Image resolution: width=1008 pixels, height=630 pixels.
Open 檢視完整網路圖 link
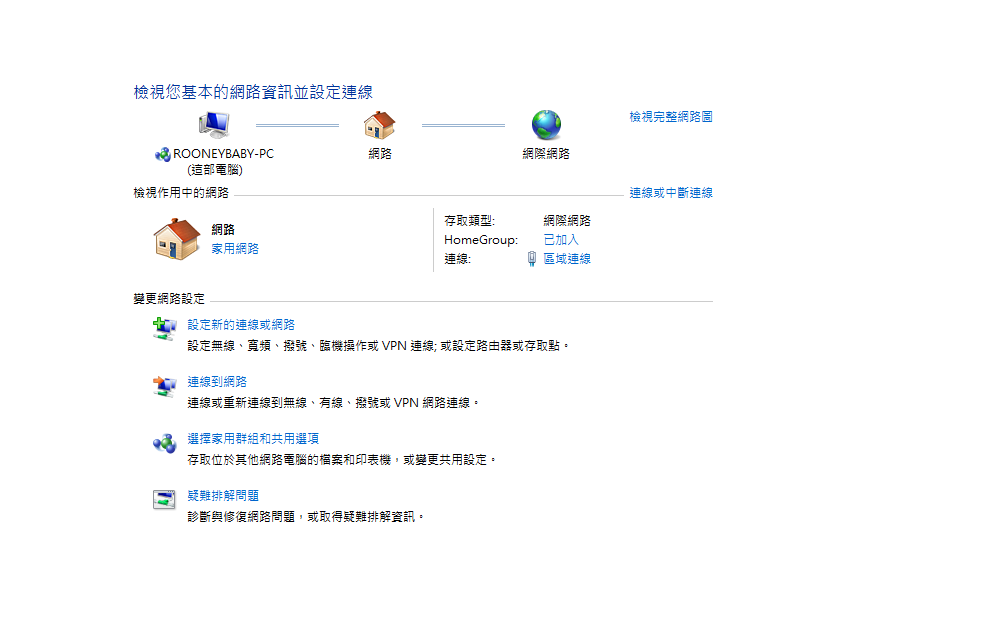[670, 117]
